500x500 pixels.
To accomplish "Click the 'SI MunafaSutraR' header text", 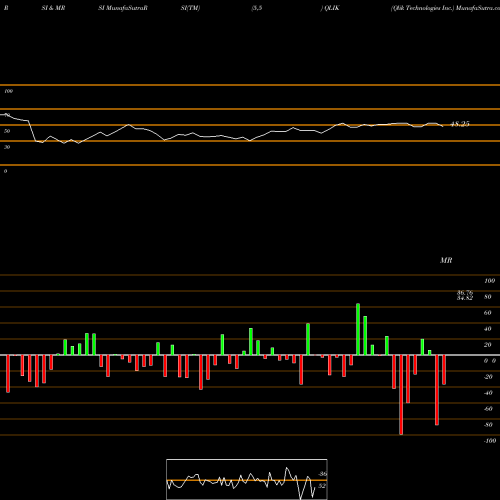I will (123, 8).
